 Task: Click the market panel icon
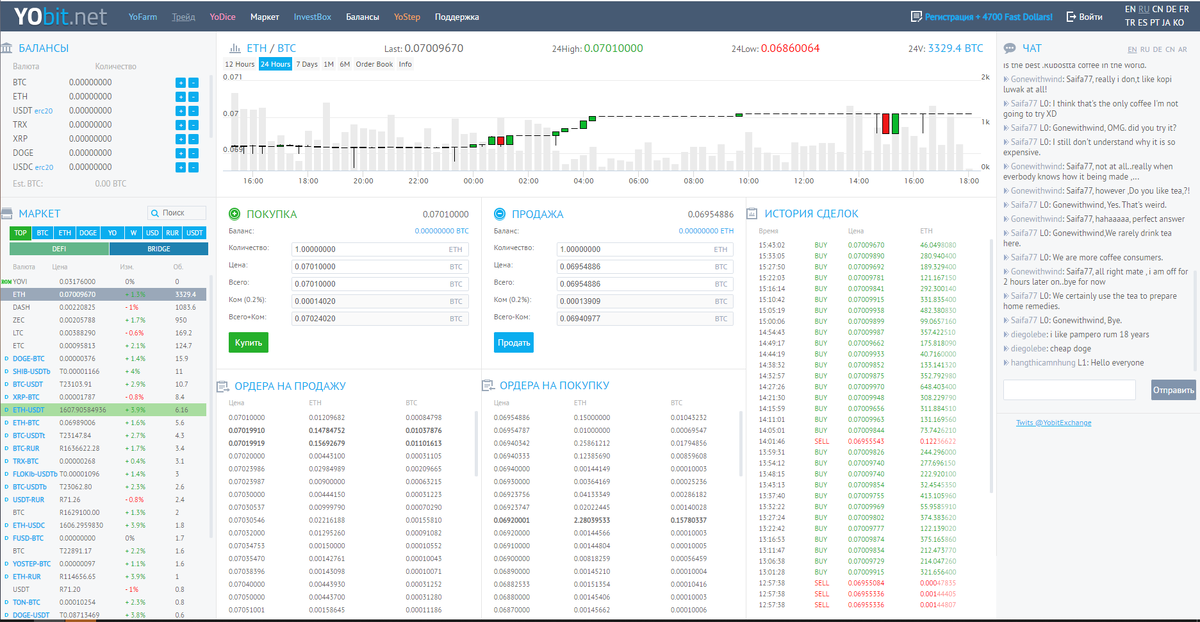tap(7, 213)
